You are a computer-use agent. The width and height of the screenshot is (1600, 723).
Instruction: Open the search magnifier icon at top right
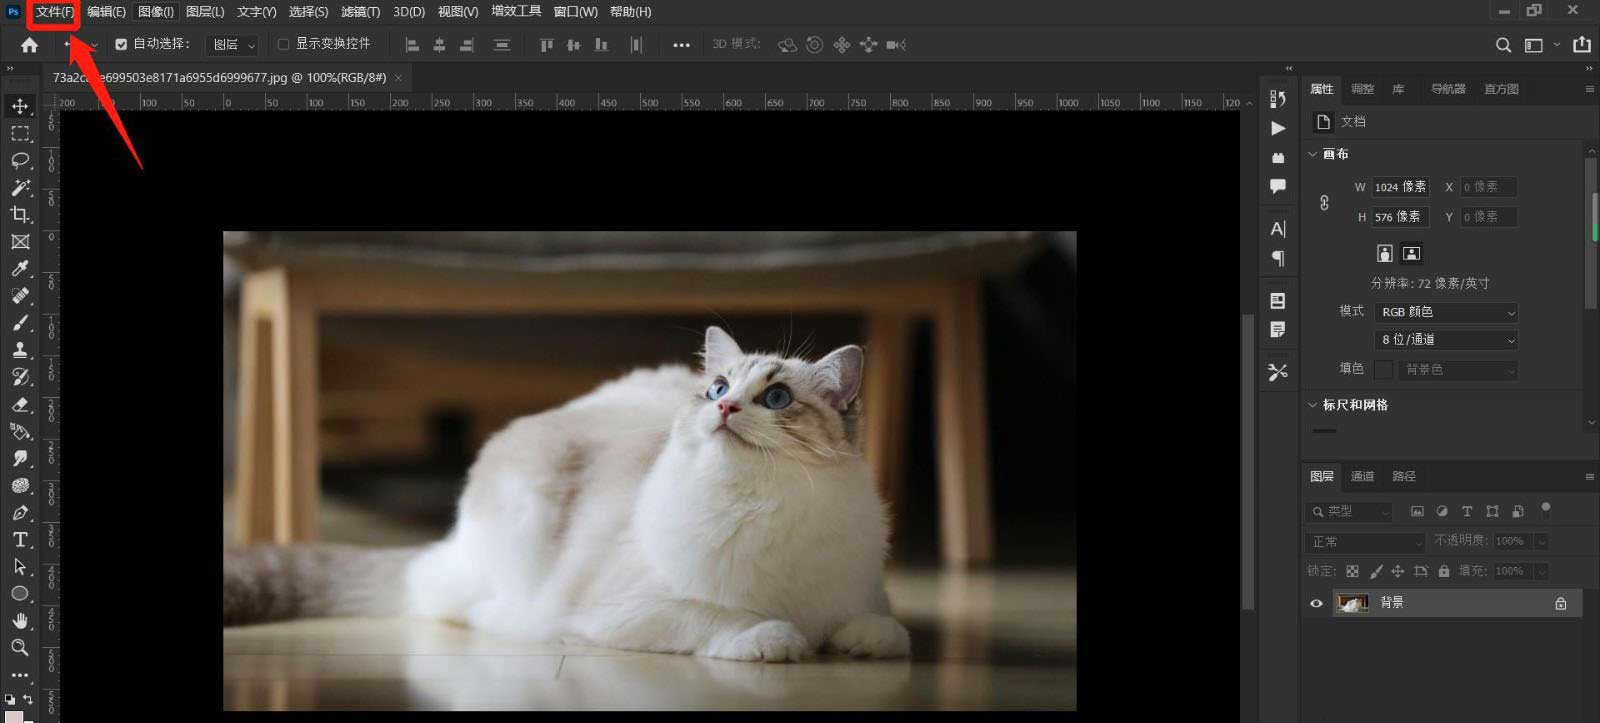(x=1502, y=45)
